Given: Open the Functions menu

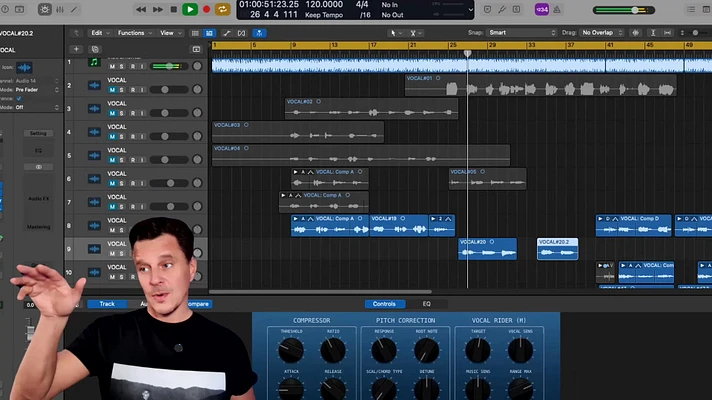Looking at the screenshot, I should point(135,33).
